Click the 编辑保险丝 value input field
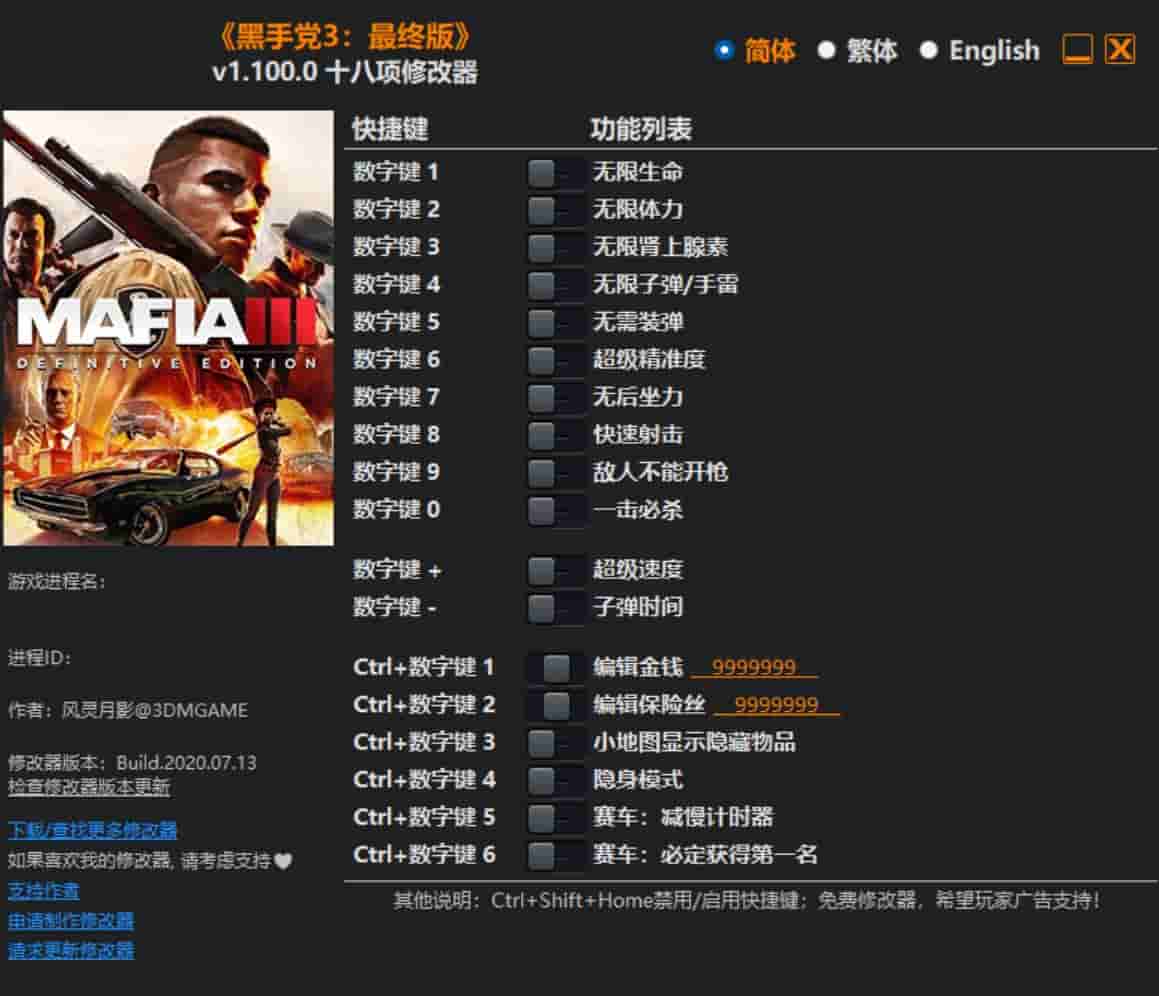 tap(776, 705)
